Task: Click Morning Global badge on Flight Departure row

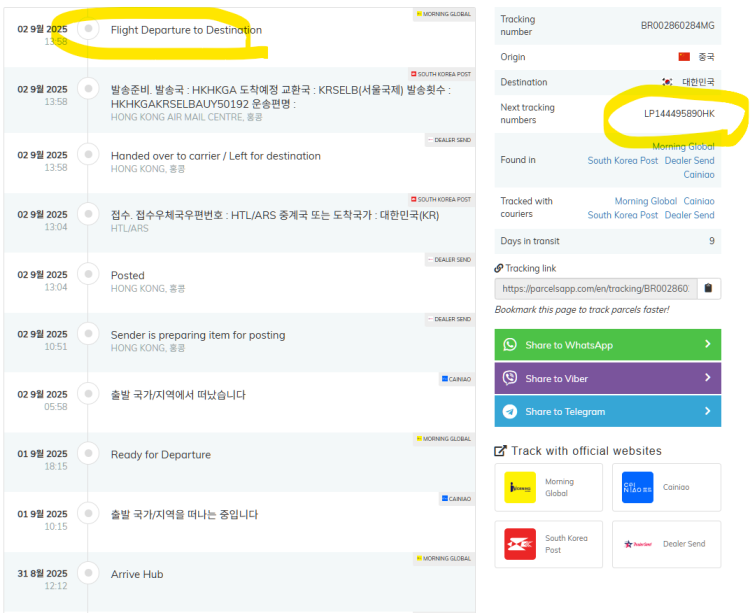Action: click(x=444, y=14)
